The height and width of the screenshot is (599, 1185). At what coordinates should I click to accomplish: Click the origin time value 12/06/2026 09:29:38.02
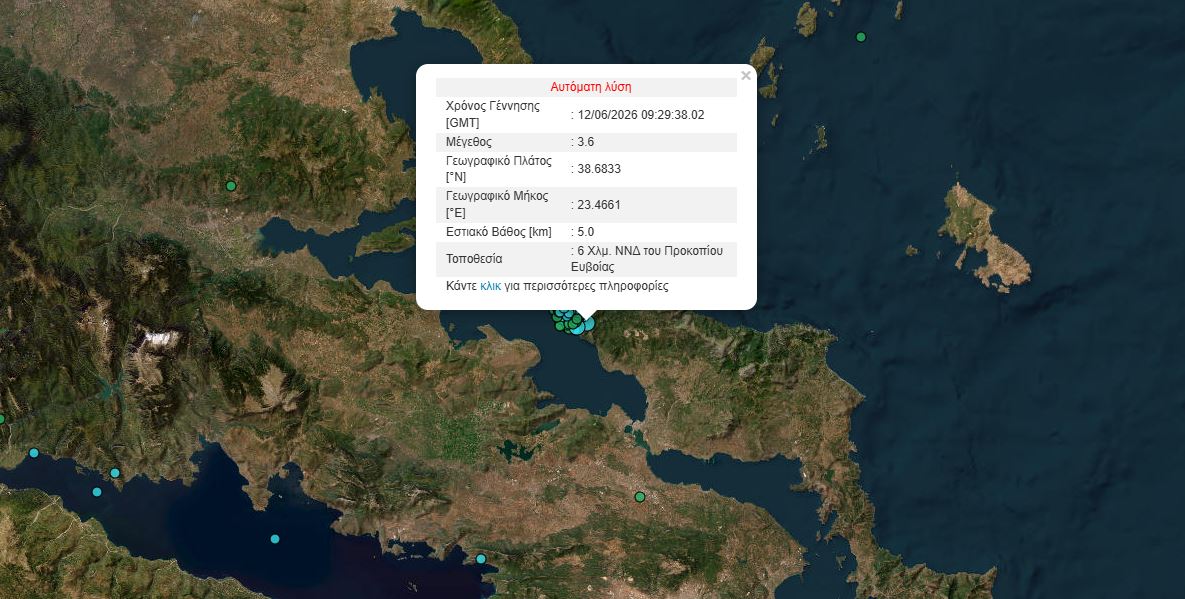pos(640,115)
